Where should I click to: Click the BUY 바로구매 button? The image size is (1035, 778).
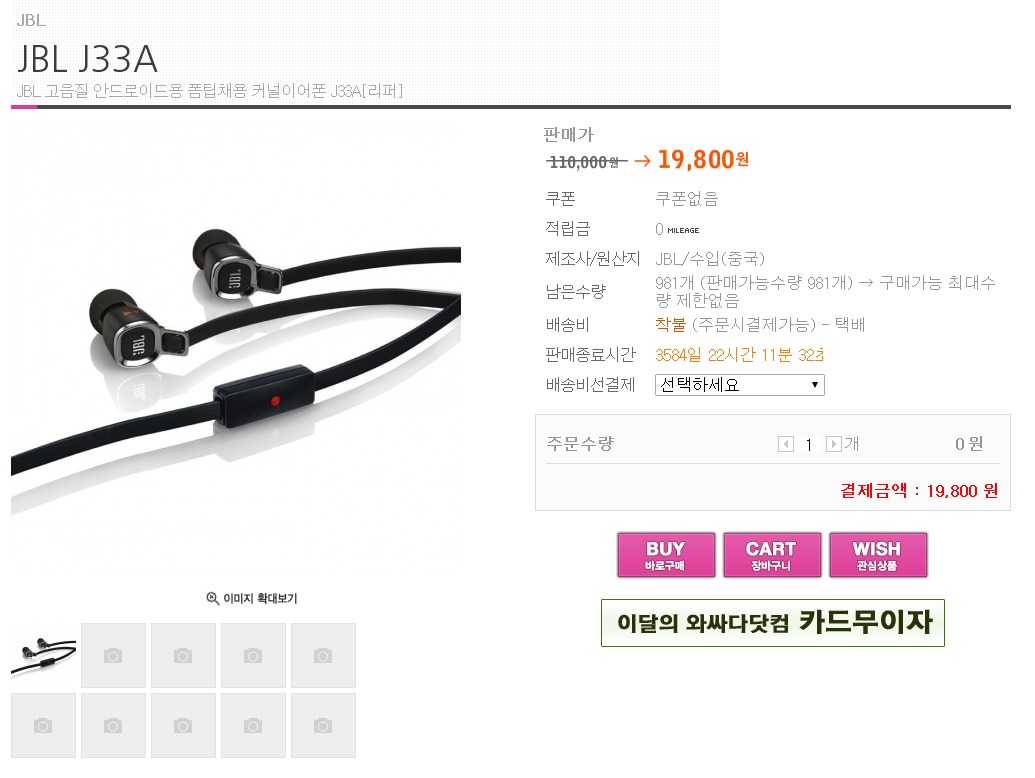(666, 555)
